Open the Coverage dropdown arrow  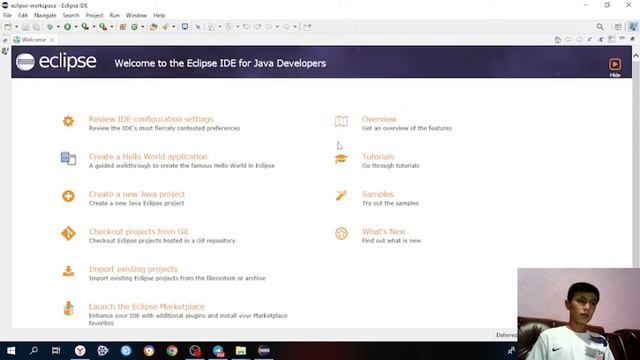point(93,27)
